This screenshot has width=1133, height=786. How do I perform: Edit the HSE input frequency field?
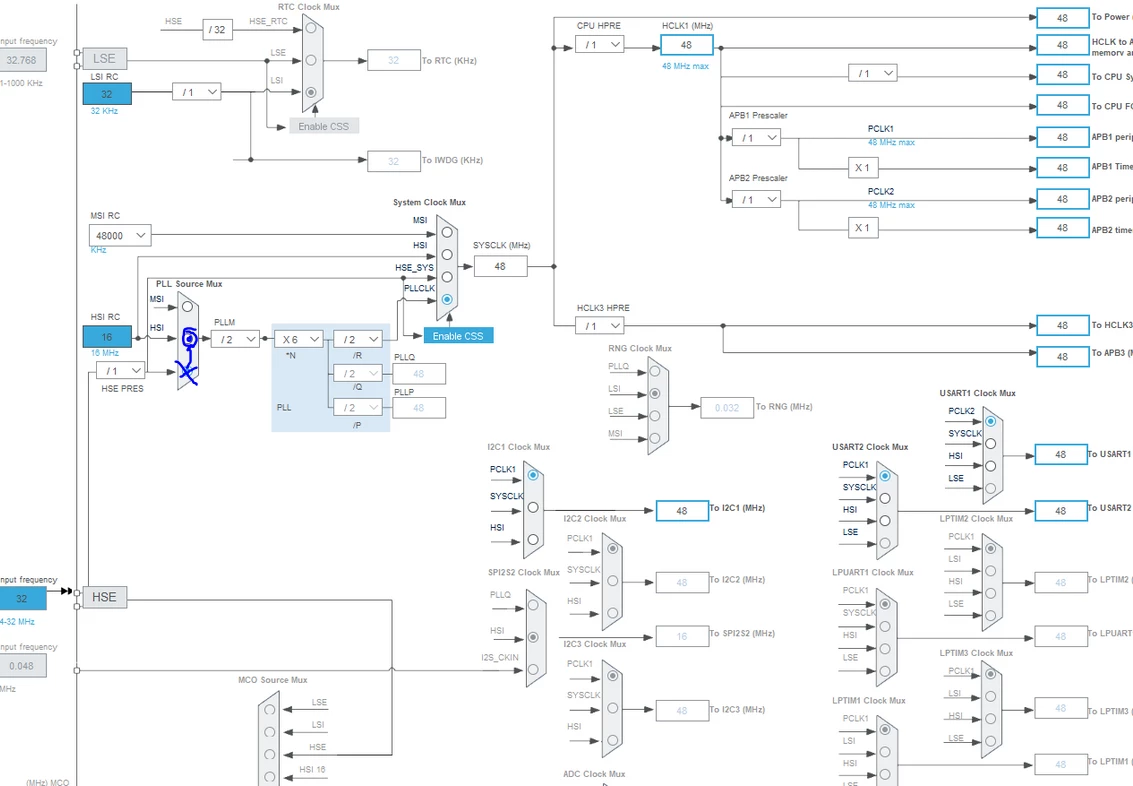tap(22, 599)
